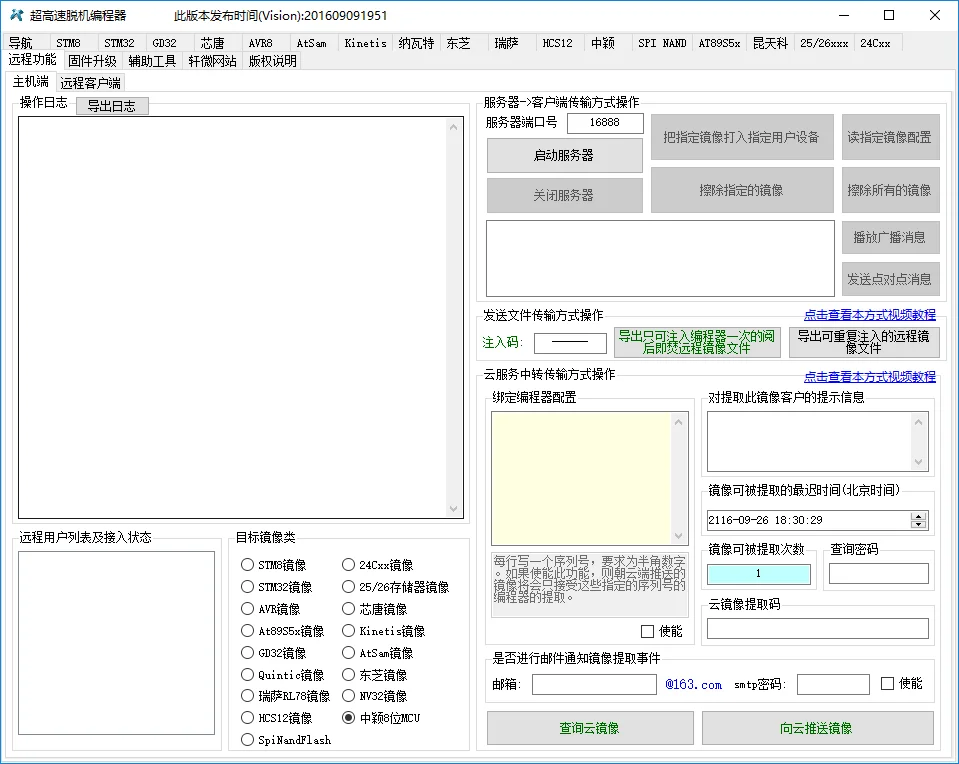Go to the 辅助工具 tab

pyautogui.click(x=152, y=61)
